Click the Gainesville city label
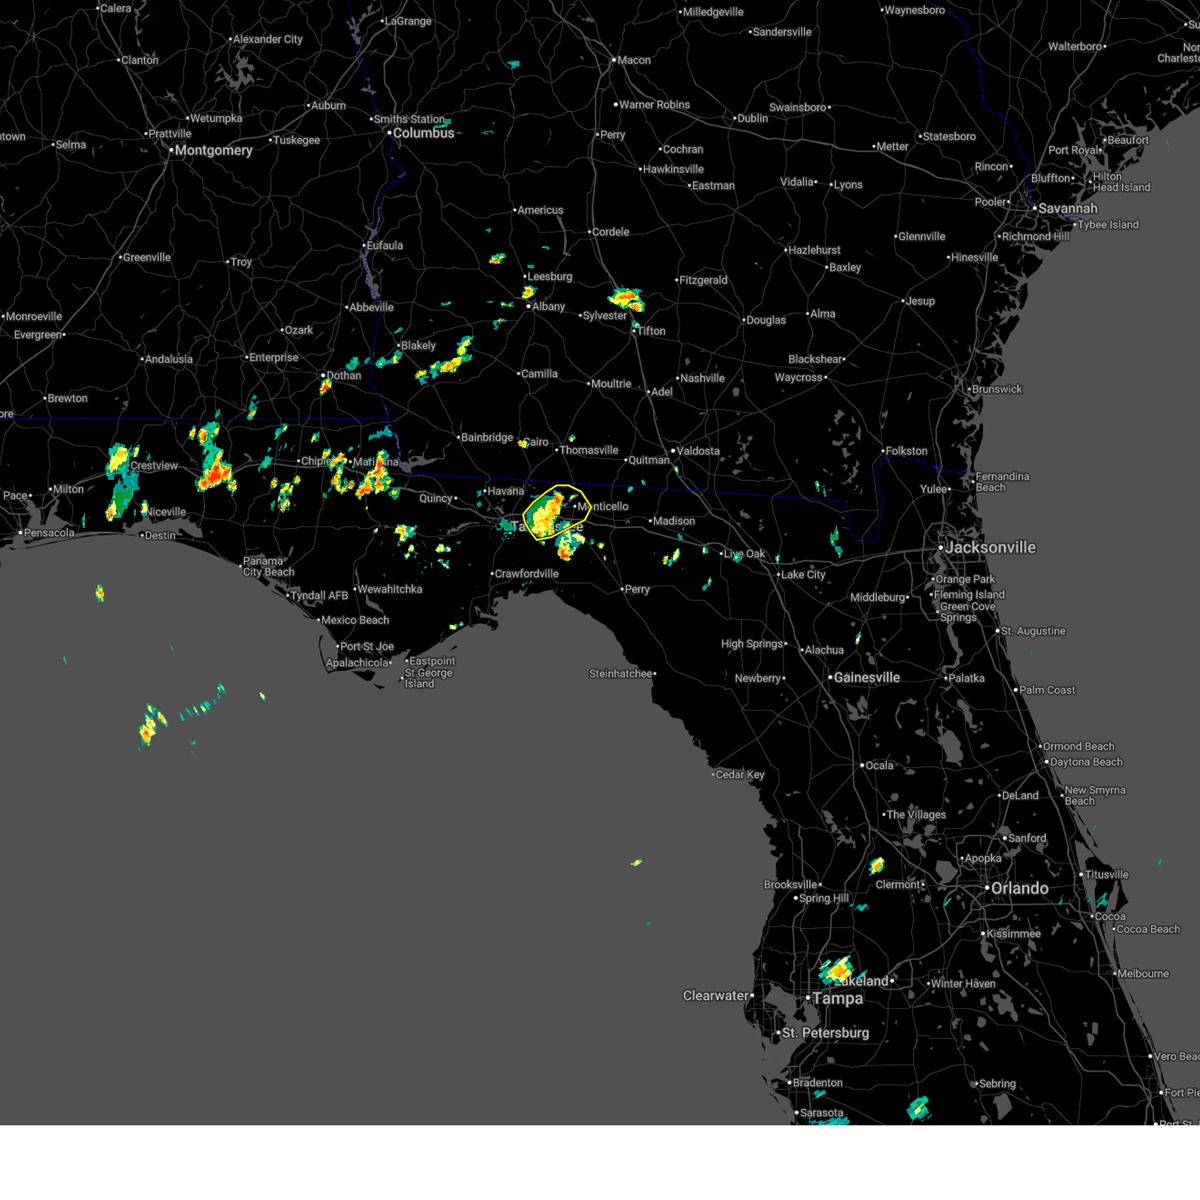Image resolution: width=1200 pixels, height=1200 pixels. [867, 677]
